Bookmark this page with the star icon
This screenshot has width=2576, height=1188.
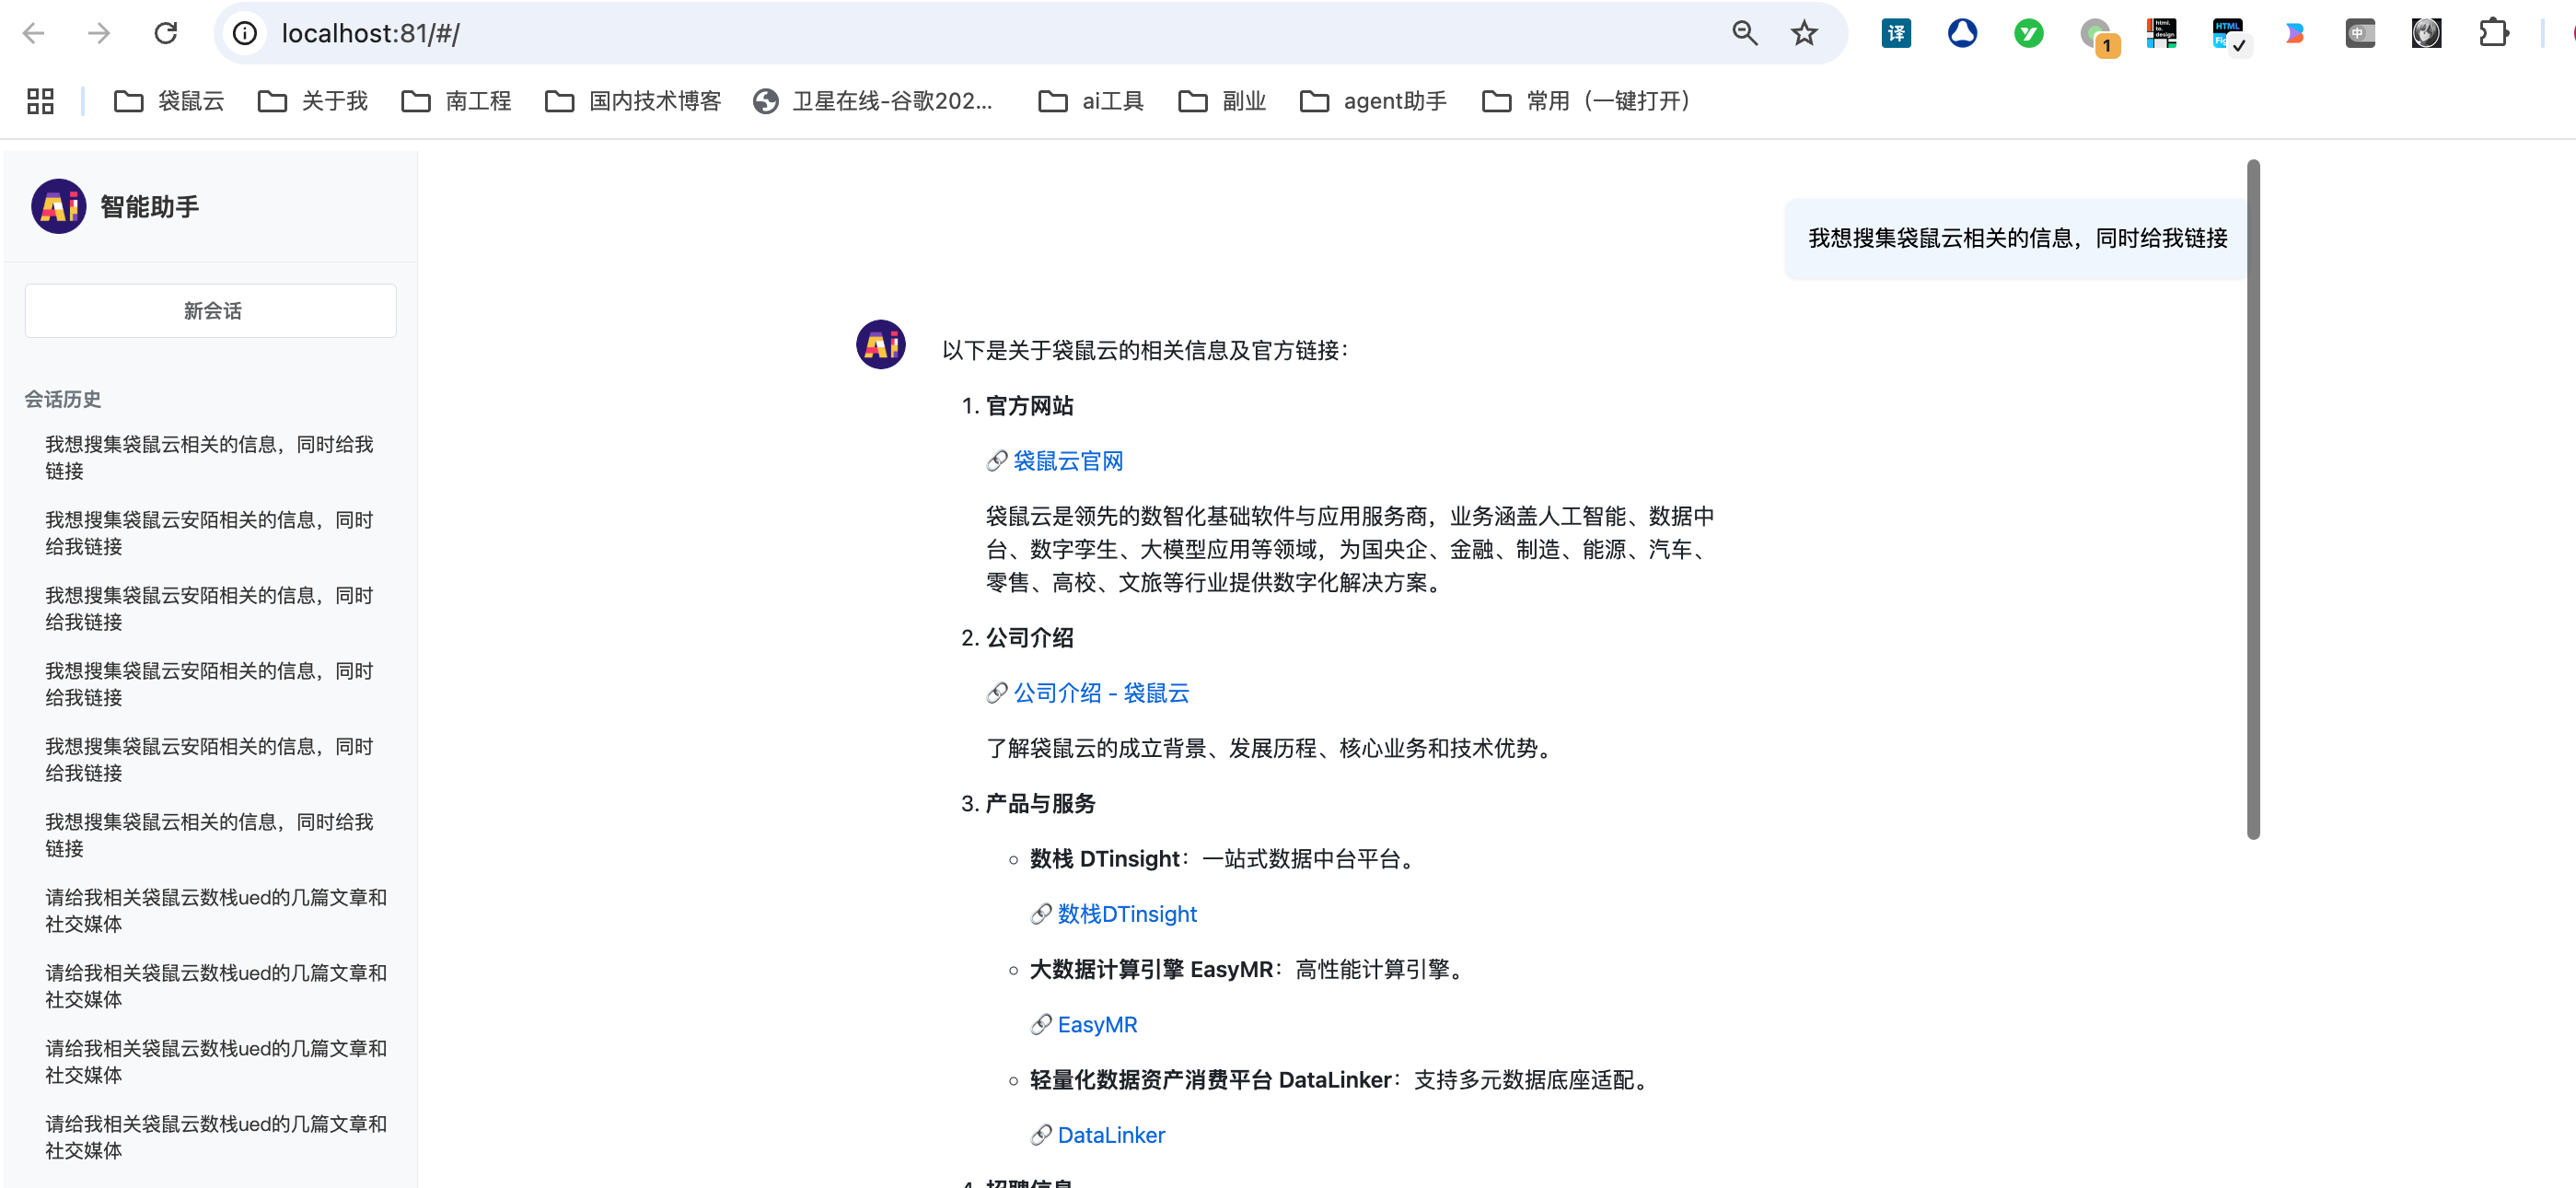pyautogui.click(x=1804, y=33)
